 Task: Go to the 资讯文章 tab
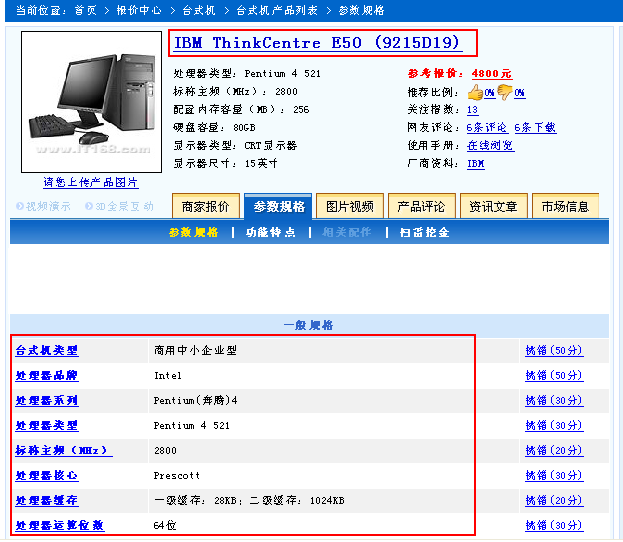pyautogui.click(x=493, y=207)
